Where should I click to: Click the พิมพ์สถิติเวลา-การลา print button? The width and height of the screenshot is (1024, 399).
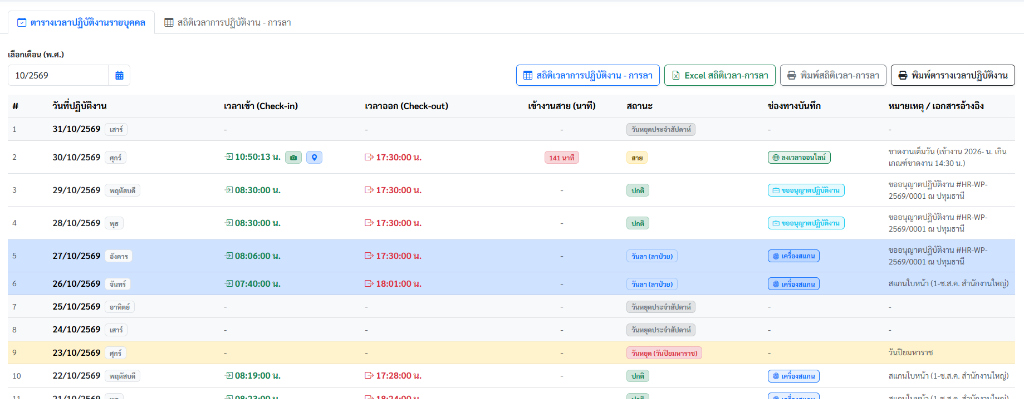(x=833, y=76)
